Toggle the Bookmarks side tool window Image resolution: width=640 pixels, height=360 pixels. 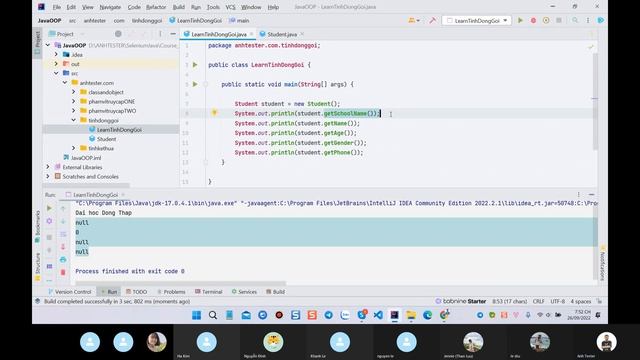37,227
